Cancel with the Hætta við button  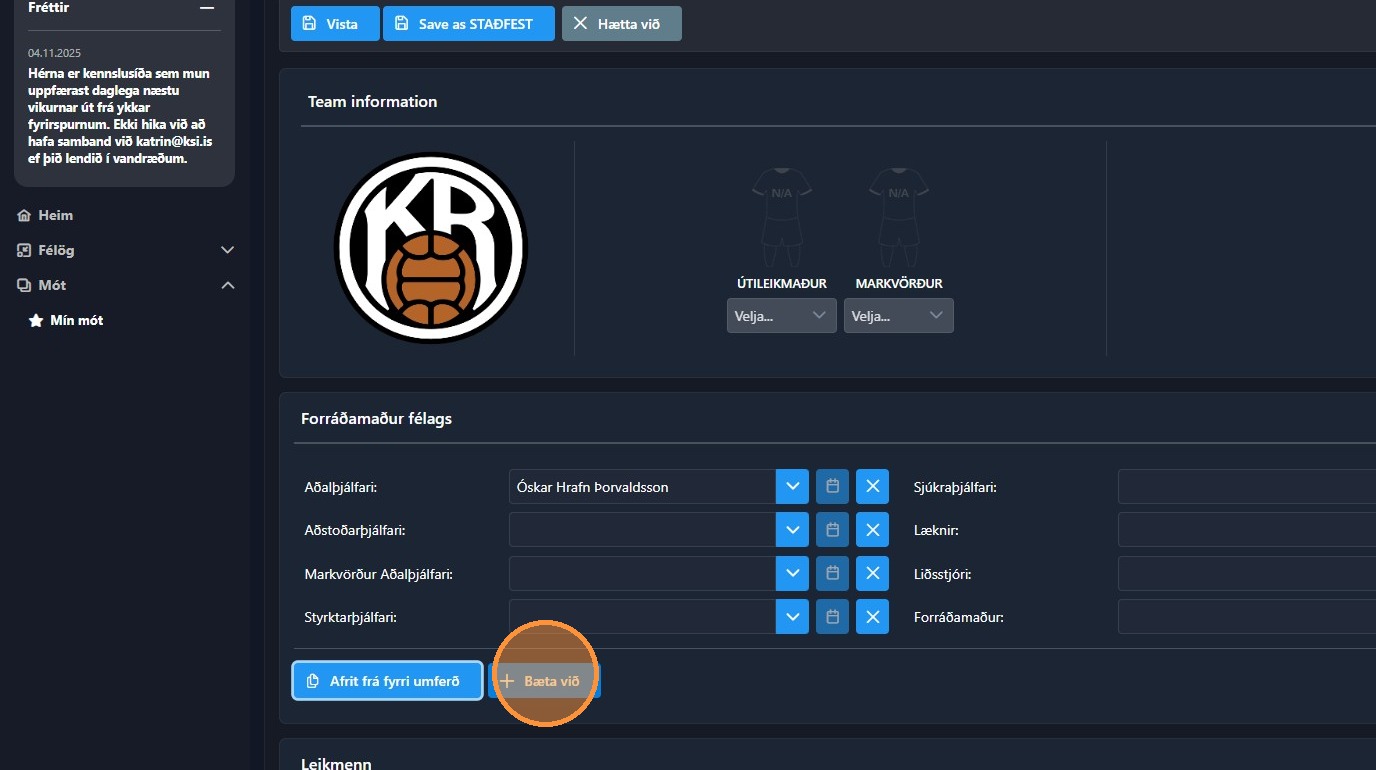tap(622, 24)
